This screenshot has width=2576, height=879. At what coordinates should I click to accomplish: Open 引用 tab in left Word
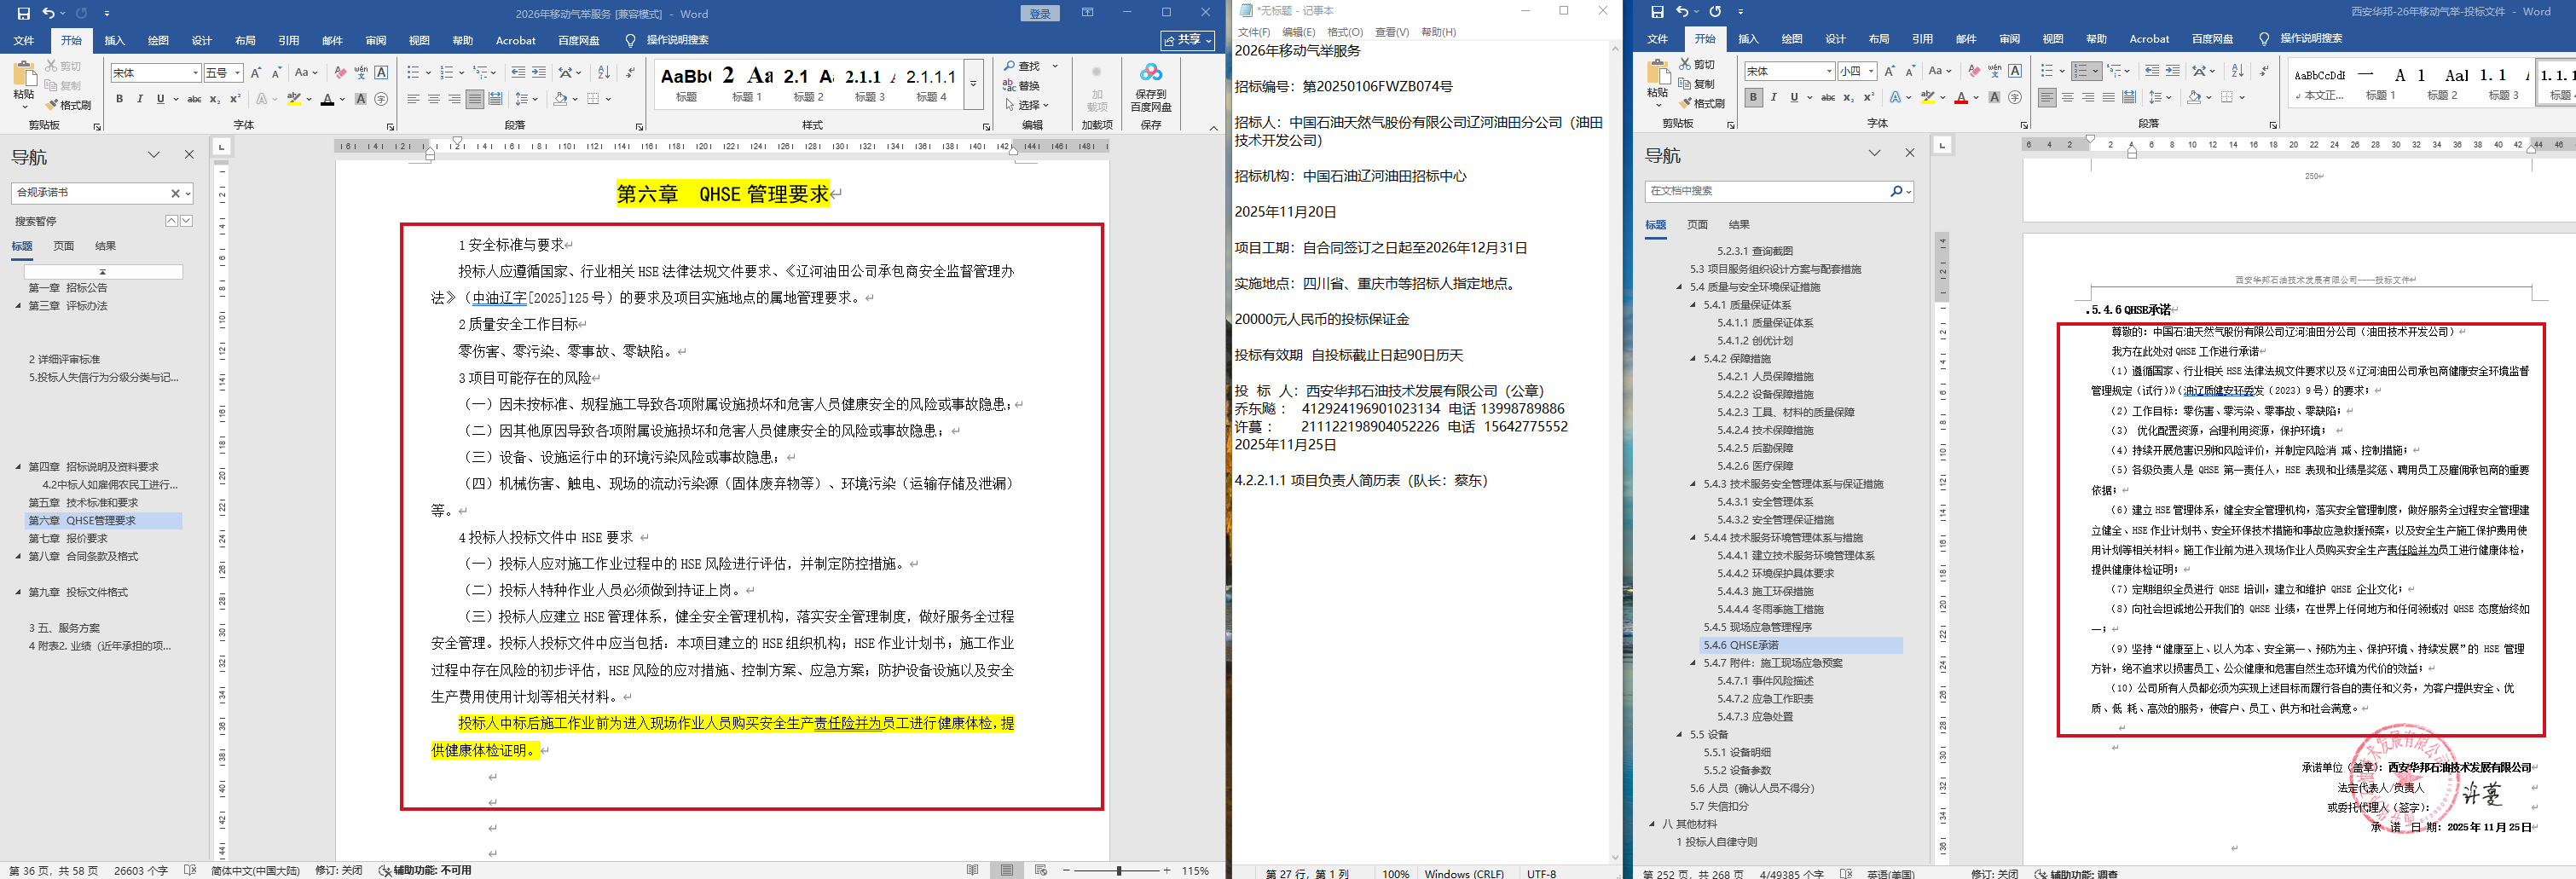point(289,41)
